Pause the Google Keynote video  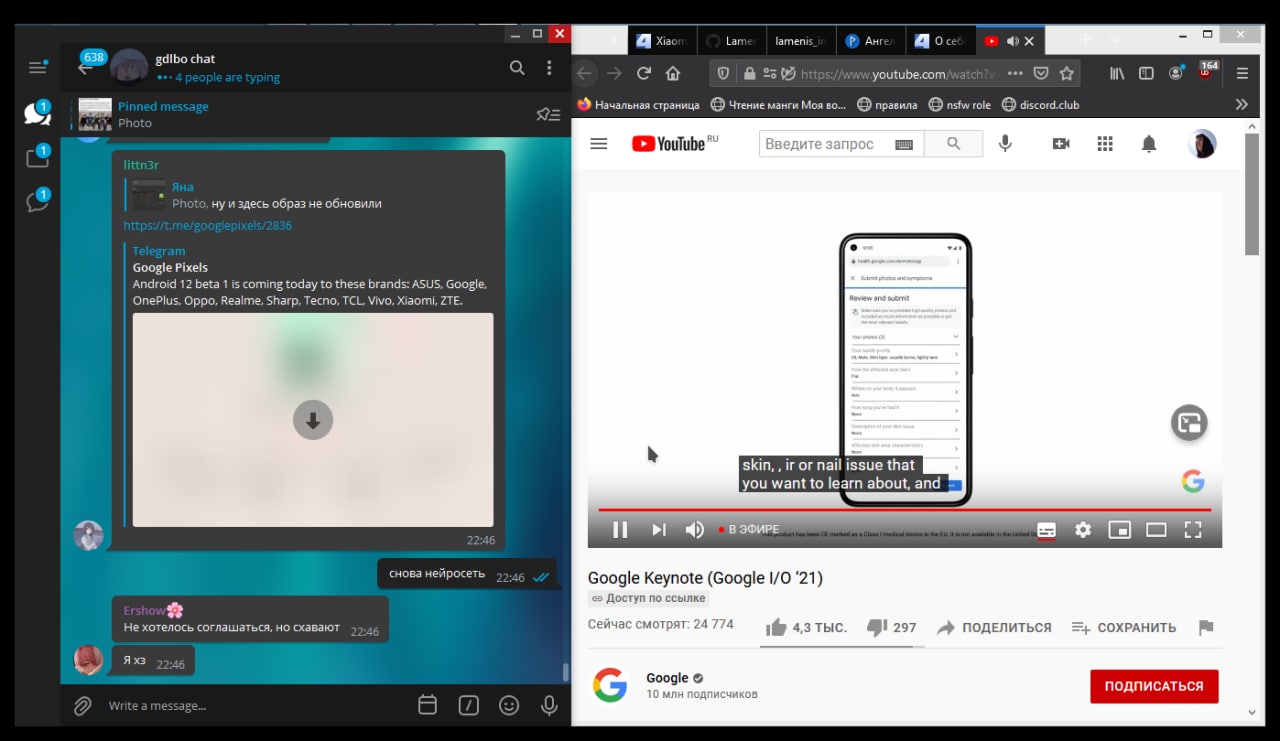click(x=620, y=530)
